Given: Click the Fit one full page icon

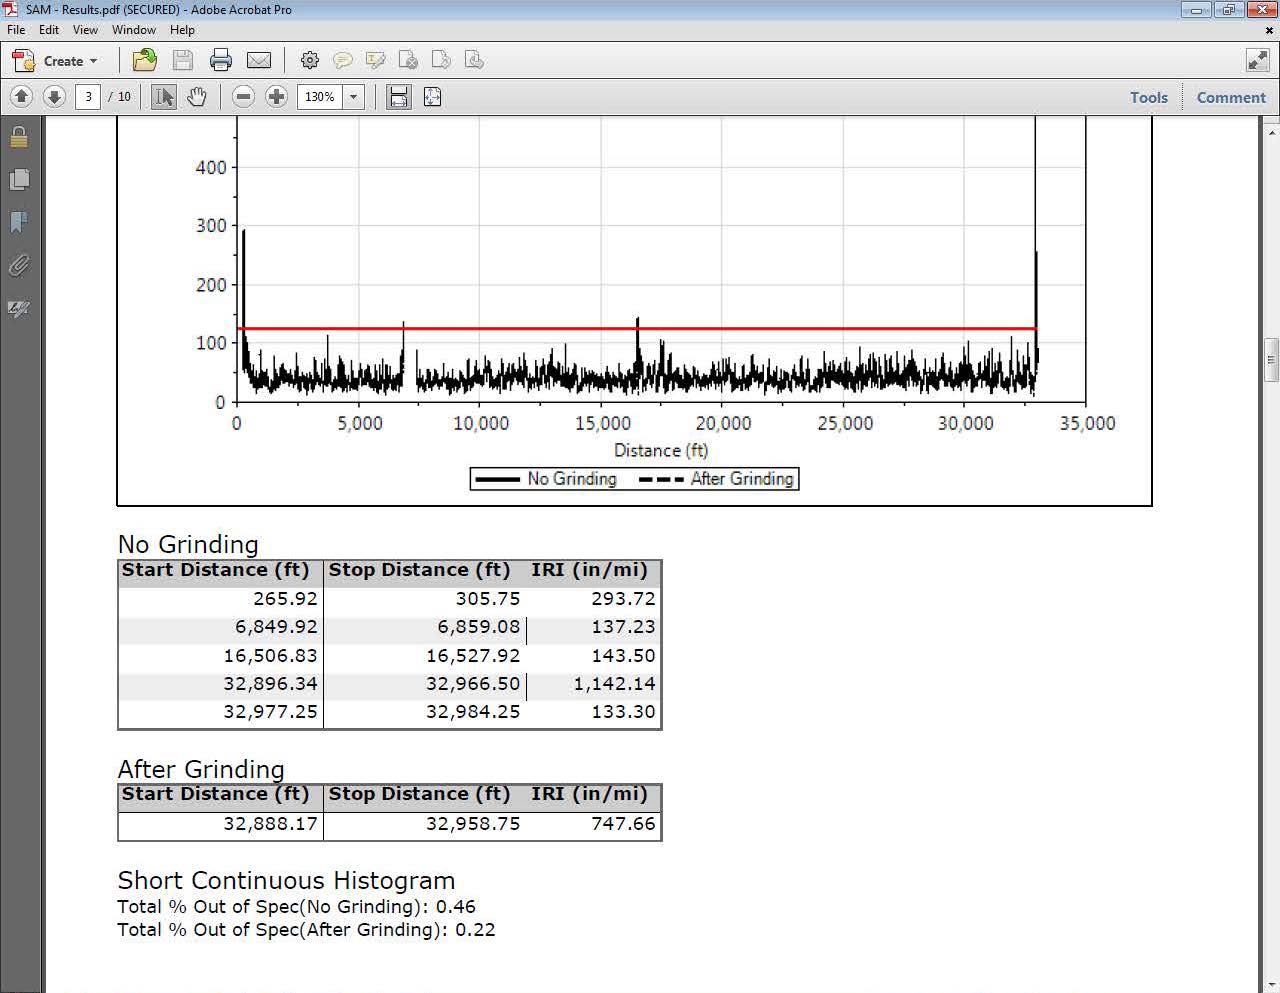Looking at the screenshot, I should [432, 97].
